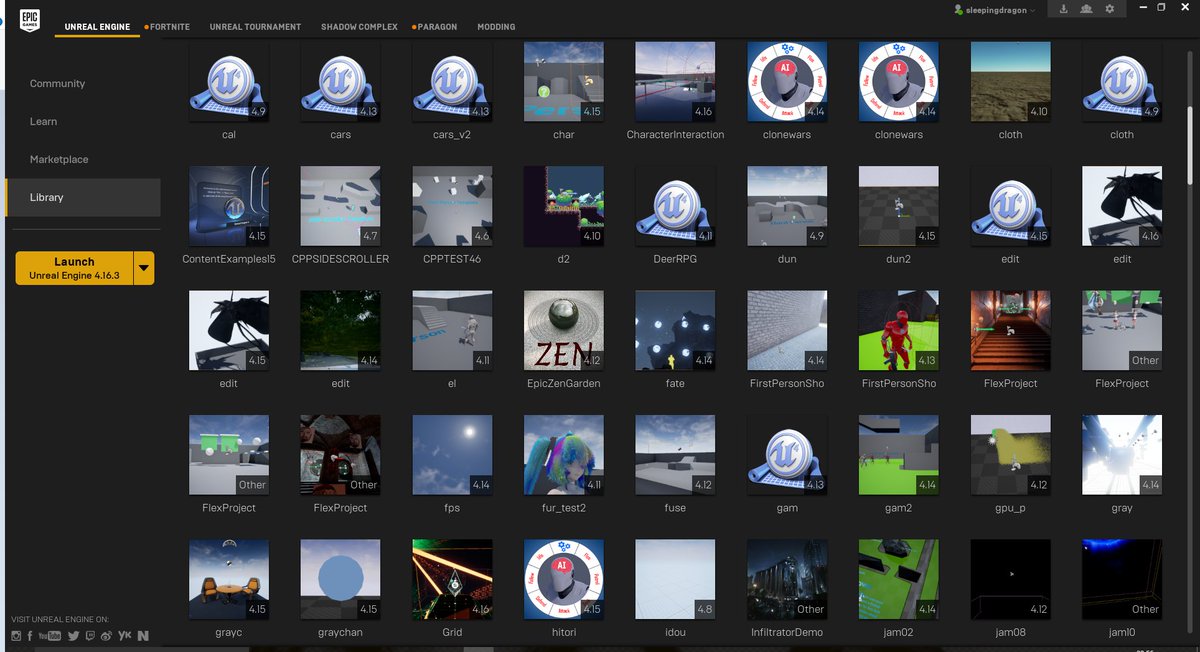Open the char project thumbnail

point(564,82)
